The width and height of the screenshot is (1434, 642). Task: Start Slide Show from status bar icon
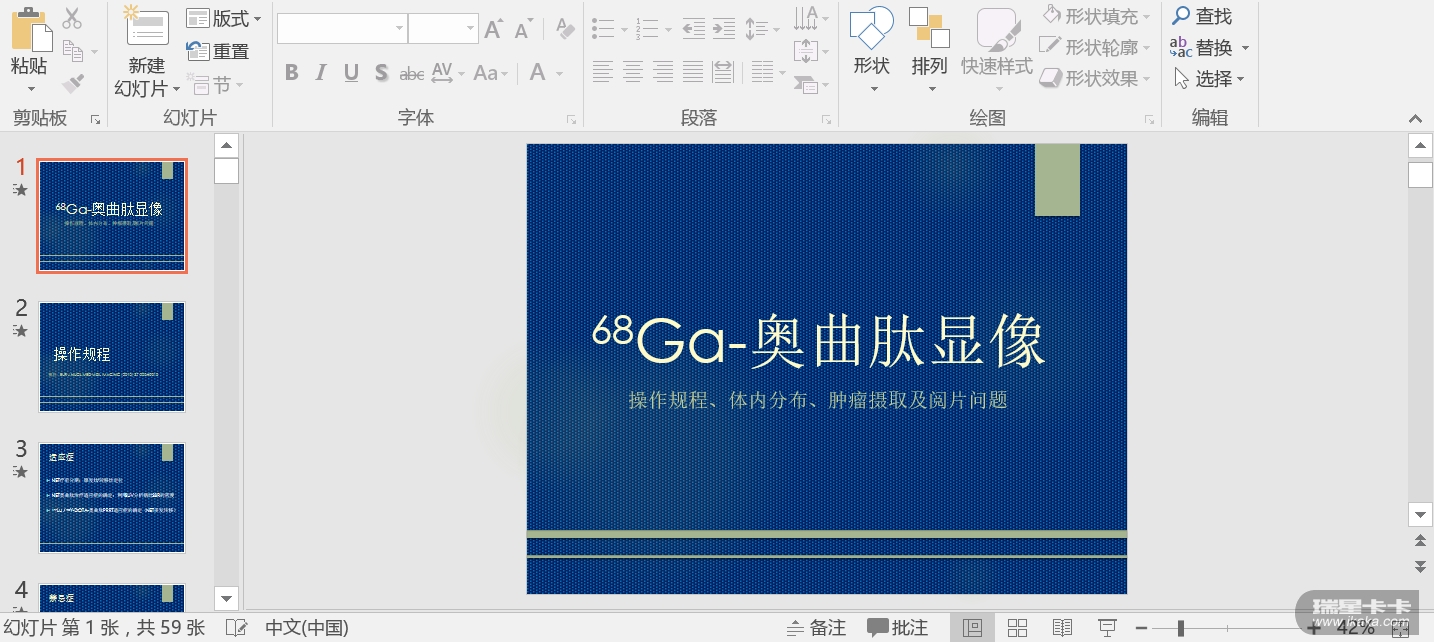pyautogui.click(x=1107, y=628)
